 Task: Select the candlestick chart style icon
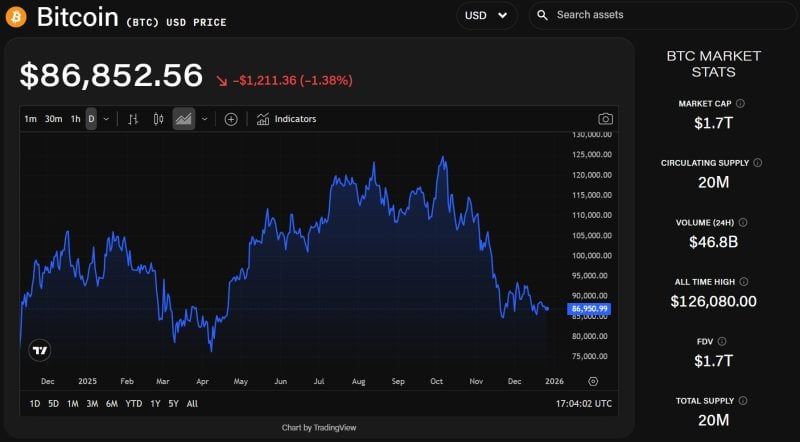(x=158, y=119)
